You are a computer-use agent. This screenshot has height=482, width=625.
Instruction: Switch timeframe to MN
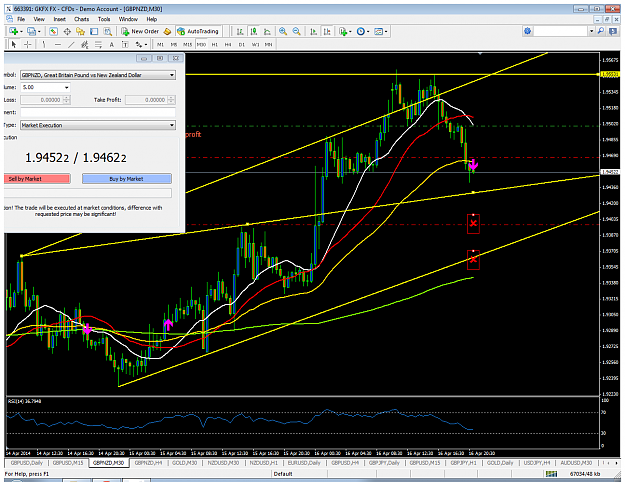[x=269, y=45]
